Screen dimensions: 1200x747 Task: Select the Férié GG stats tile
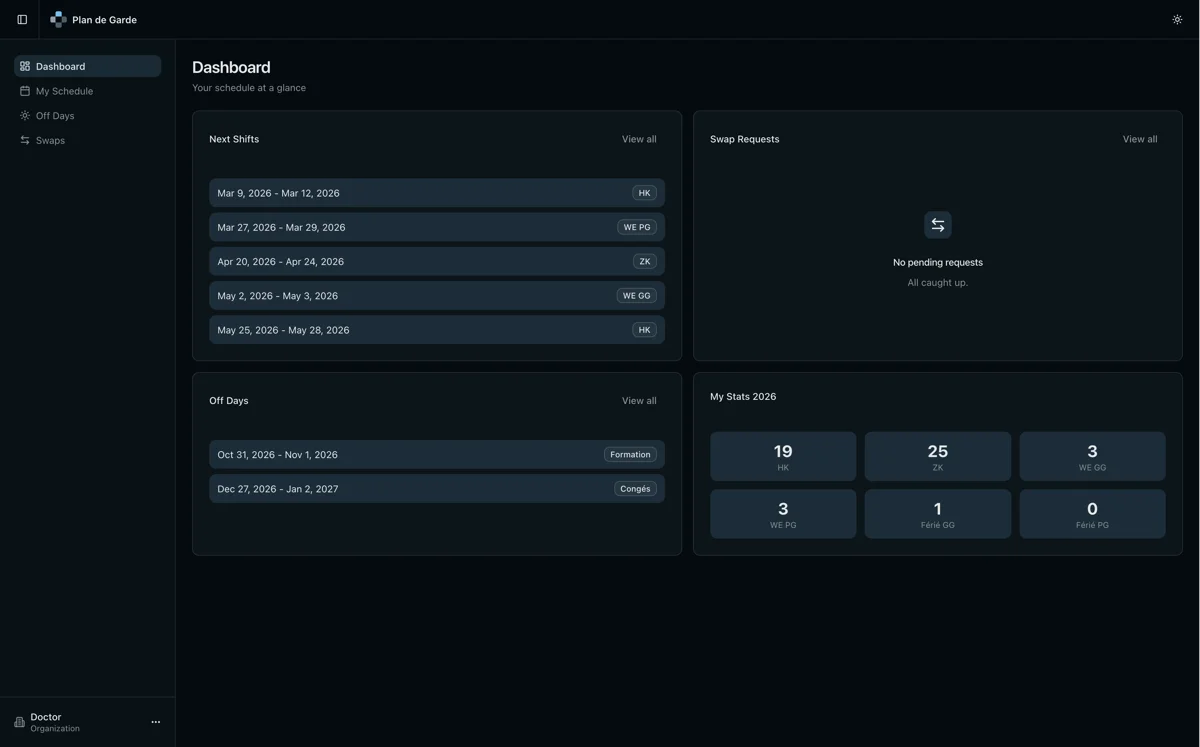click(937, 514)
